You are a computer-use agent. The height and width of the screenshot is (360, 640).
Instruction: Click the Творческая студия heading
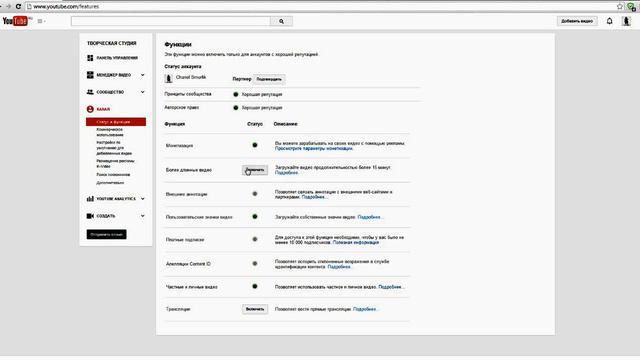[111, 43]
